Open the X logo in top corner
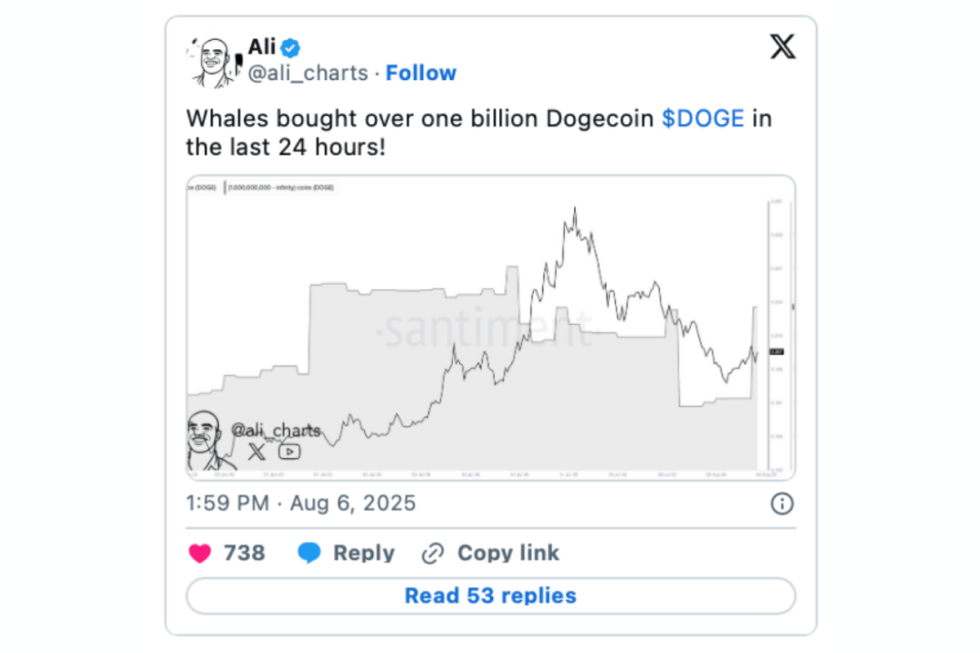Screen dimensions: 980x653 [782, 47]
